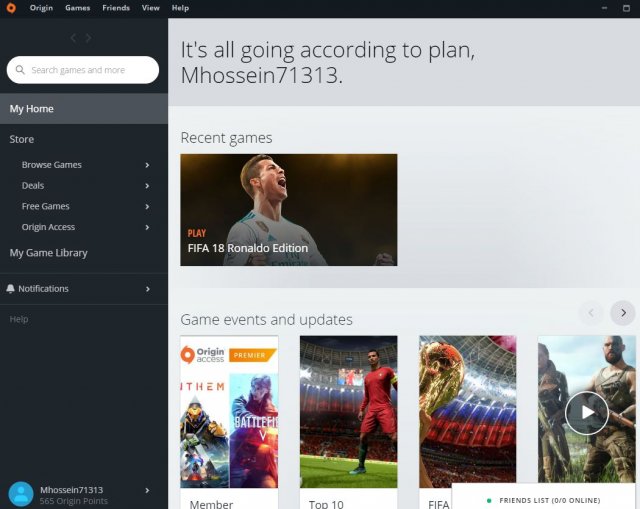This screenshot has height=509, width=640.
Task: Minimize the Origin window
Action: tap(604, 8)
